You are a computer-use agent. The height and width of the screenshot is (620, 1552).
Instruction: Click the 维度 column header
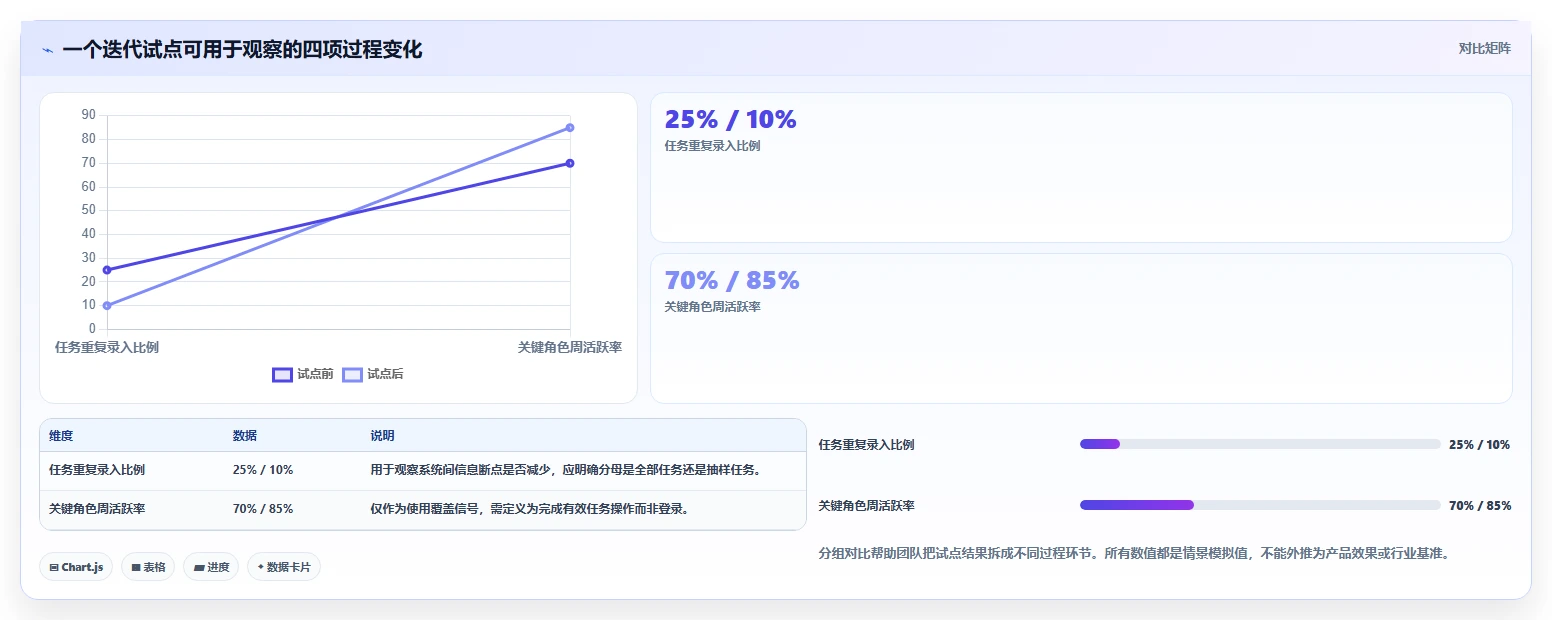click(61, 436)
